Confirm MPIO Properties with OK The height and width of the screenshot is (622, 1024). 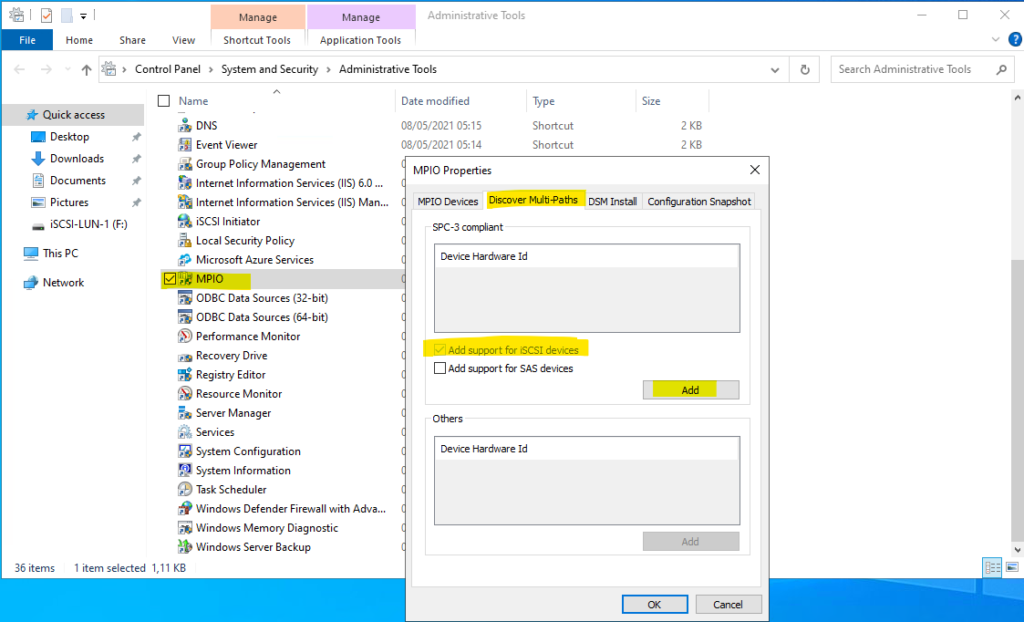[654, 604]
